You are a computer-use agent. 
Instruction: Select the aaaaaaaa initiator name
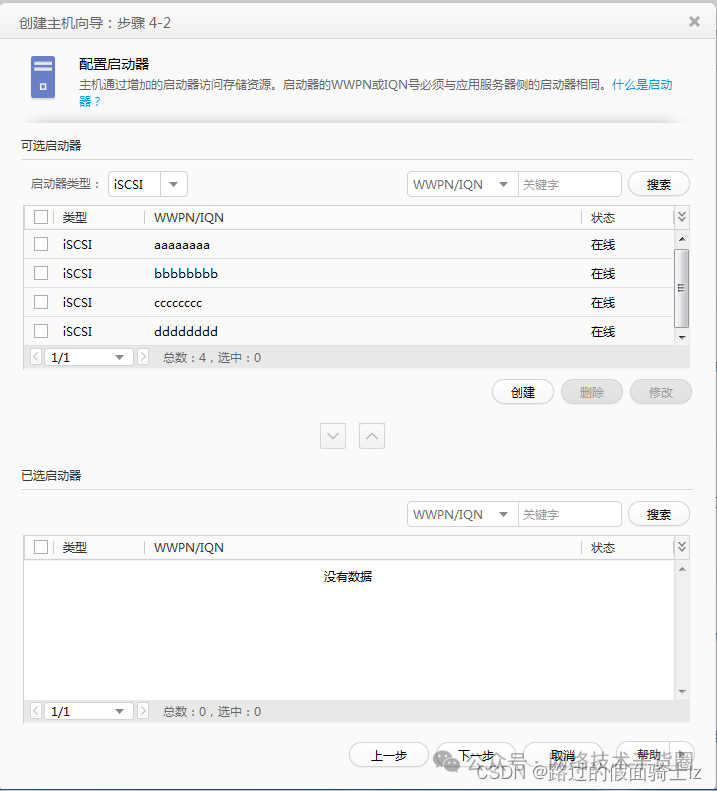tap(182, 245)
